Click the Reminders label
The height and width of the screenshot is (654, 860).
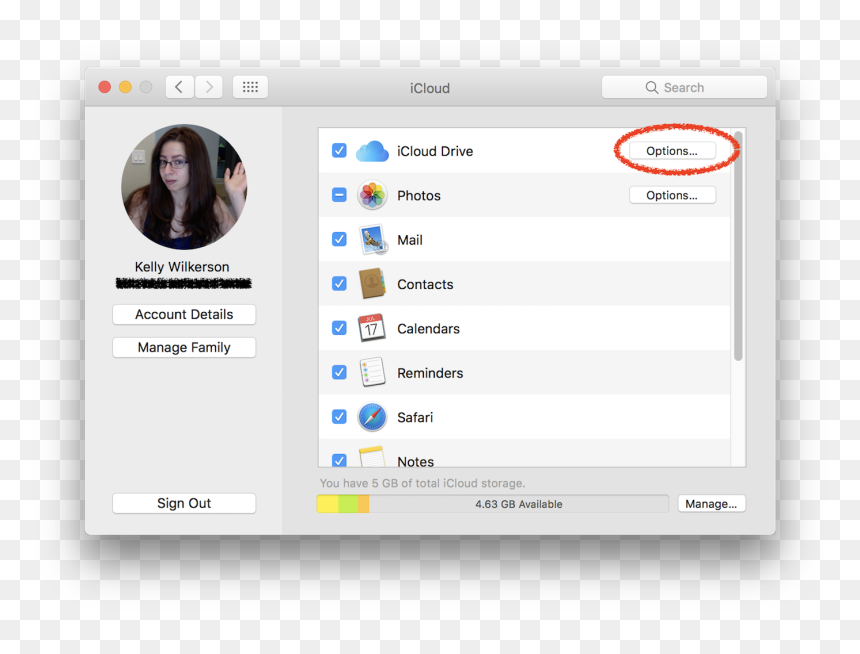(x=430, y=373)
